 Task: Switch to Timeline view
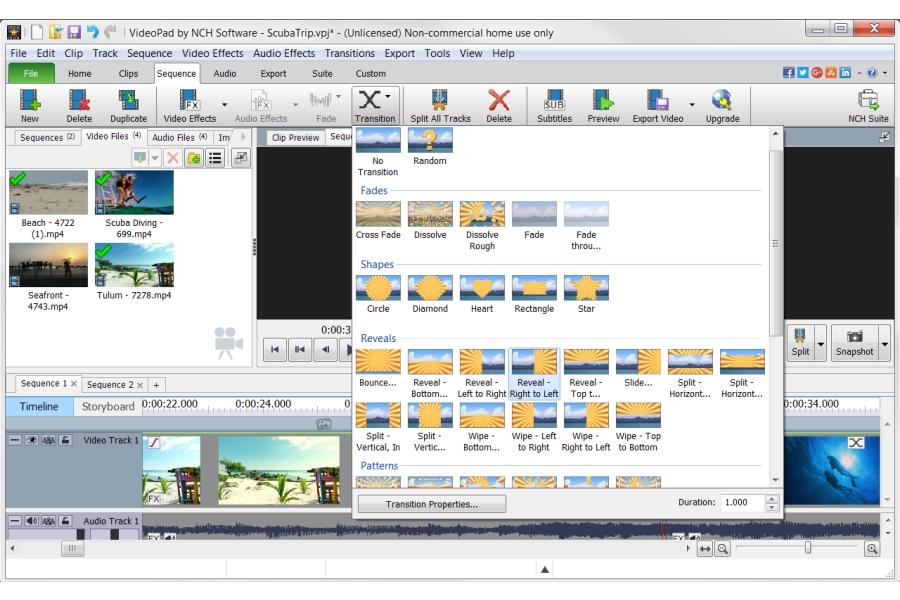click(39, 407)
